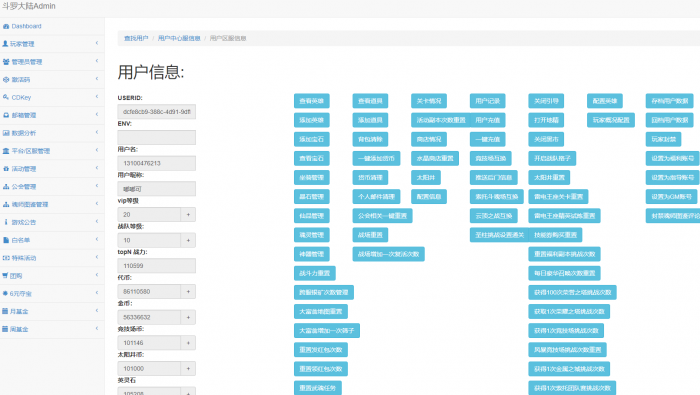Expand the 邮箱管理 menu chevron

[97, 115]
